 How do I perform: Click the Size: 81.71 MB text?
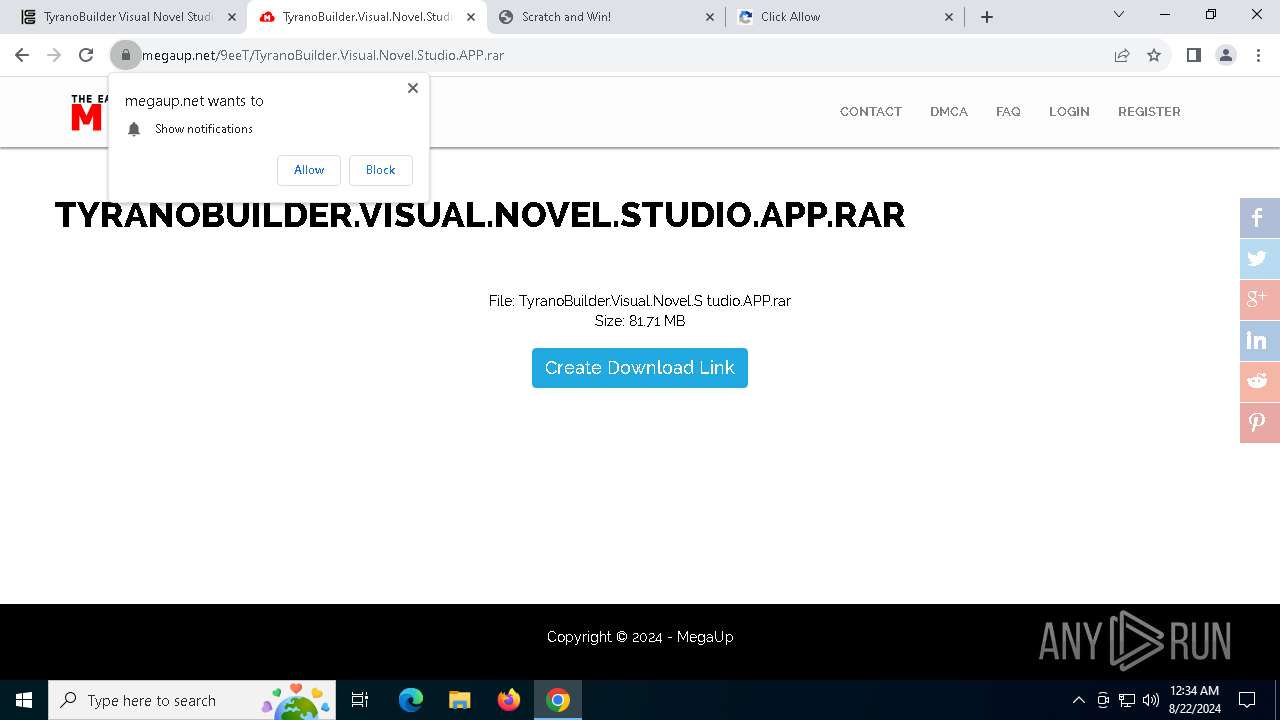click(x=640, y=321)
